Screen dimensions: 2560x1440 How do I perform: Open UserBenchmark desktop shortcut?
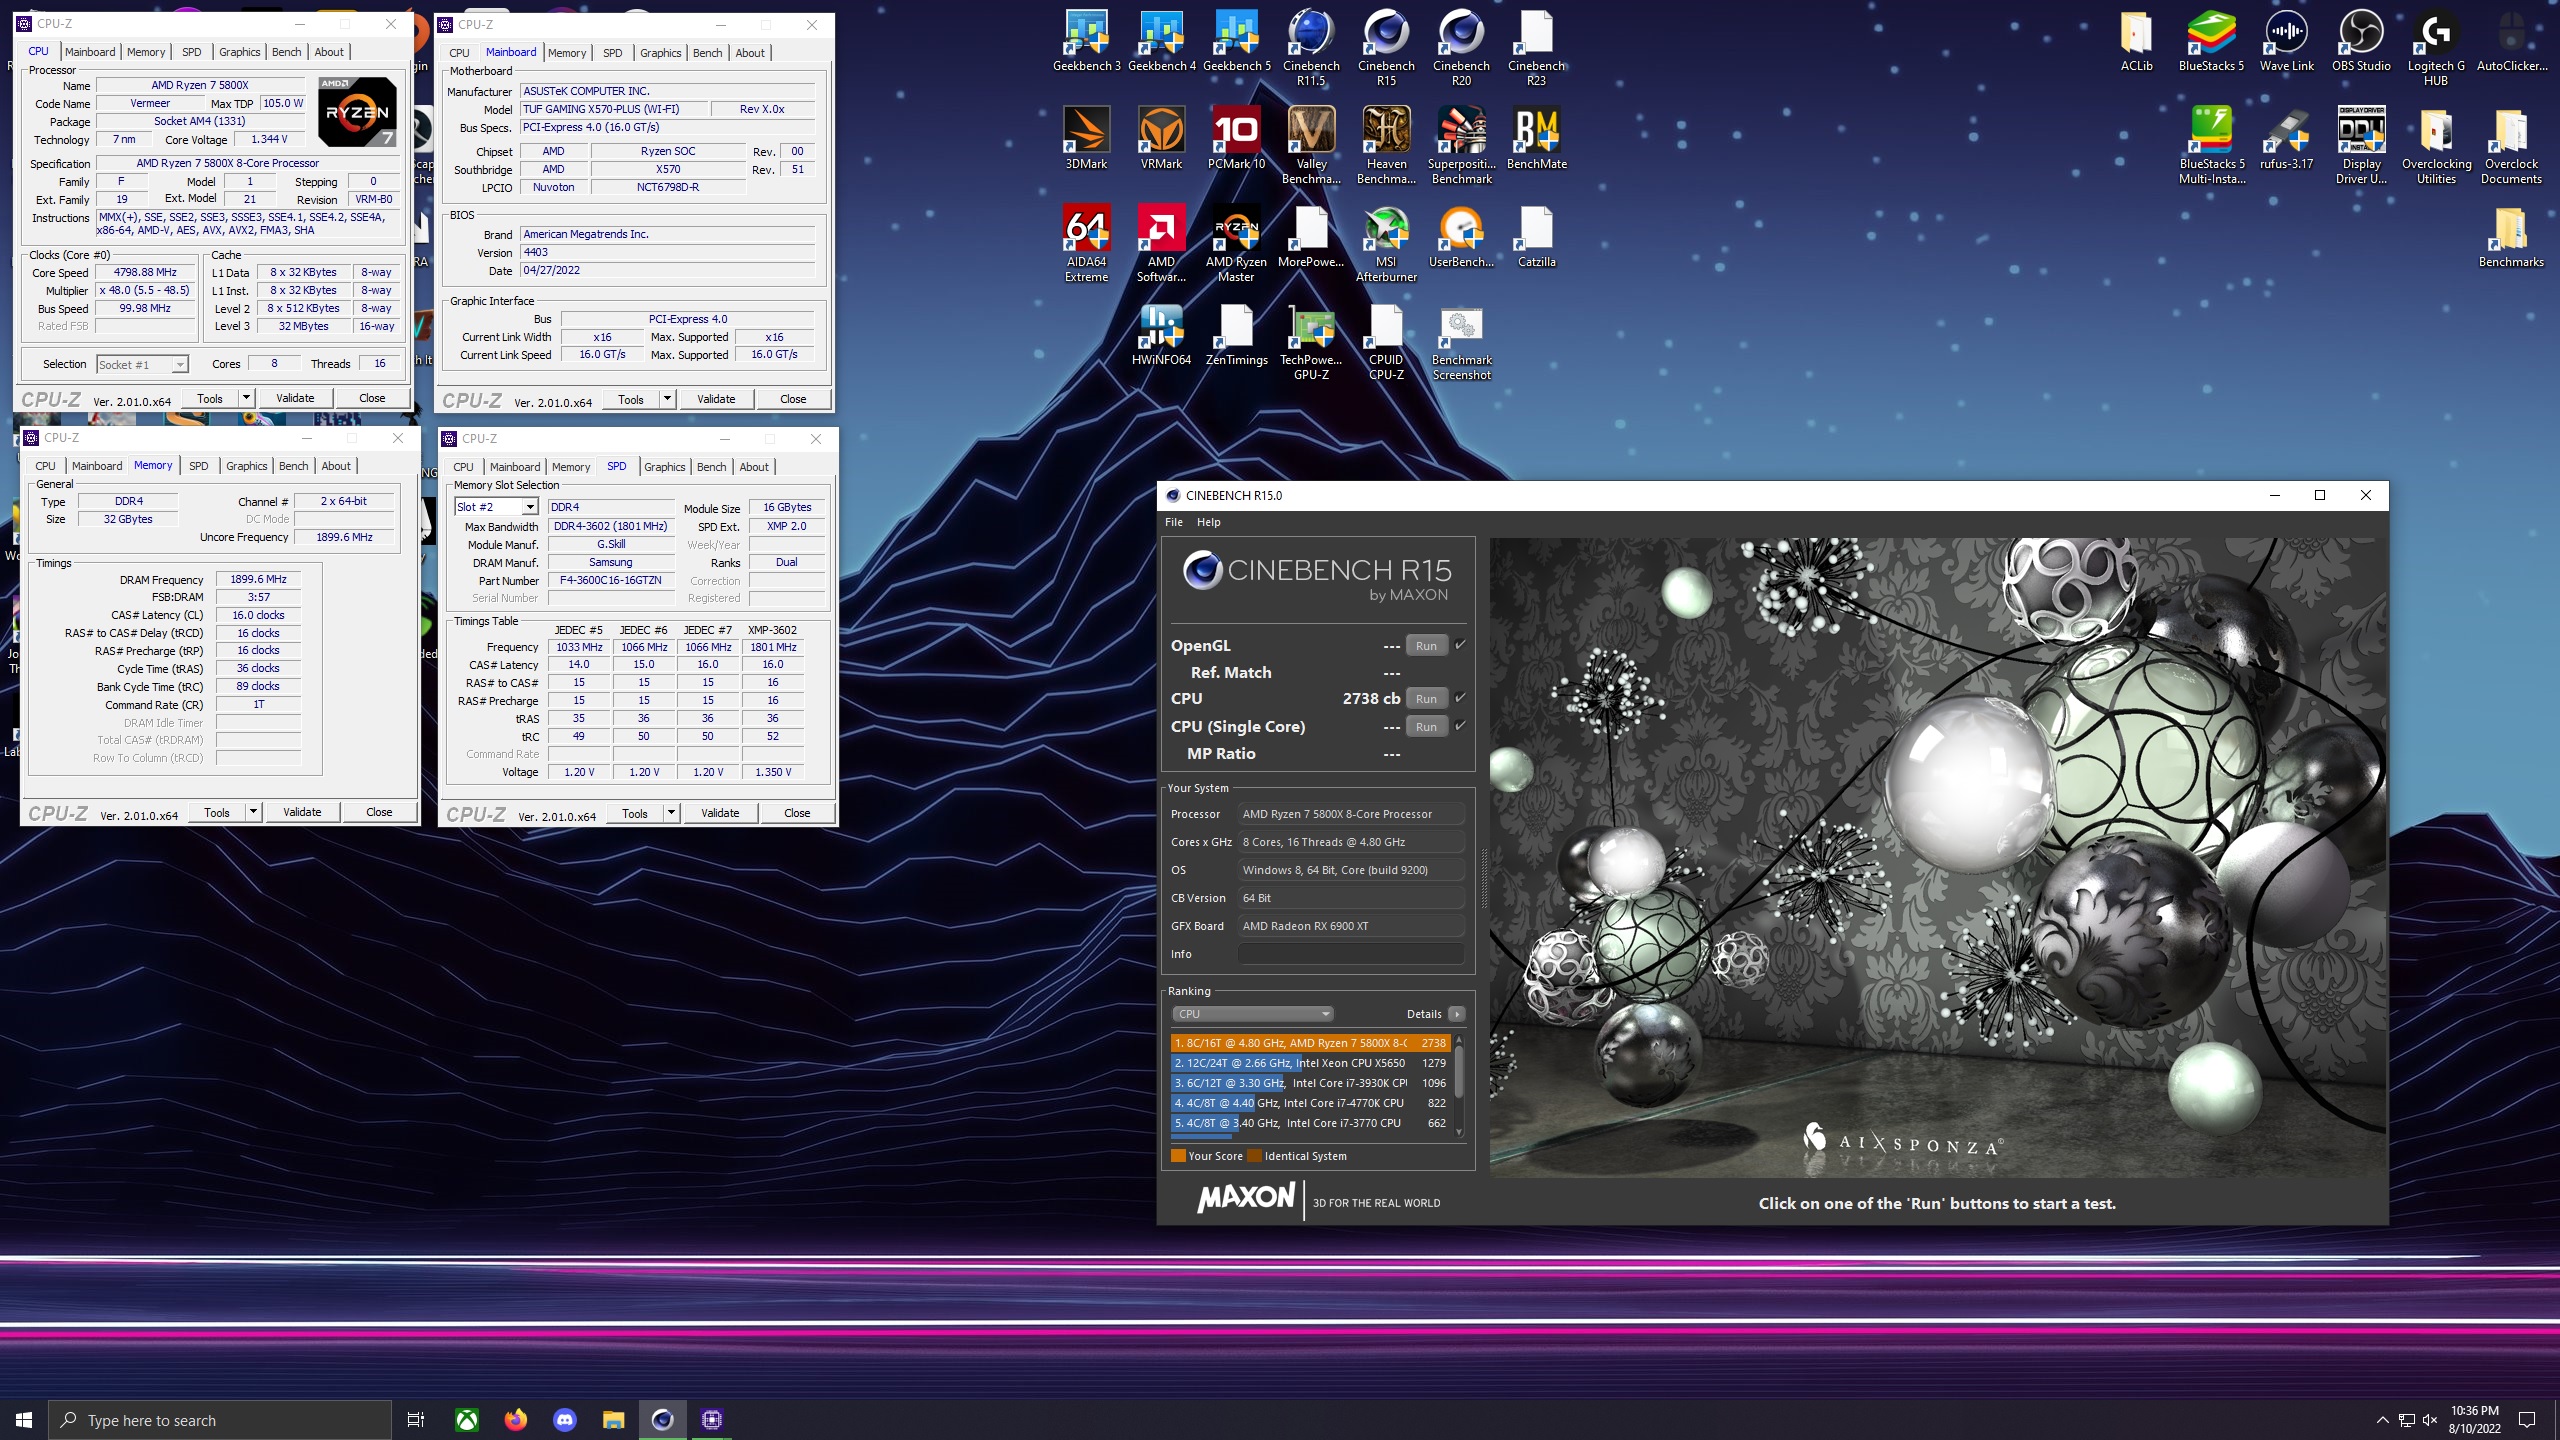click(1461, 236)
